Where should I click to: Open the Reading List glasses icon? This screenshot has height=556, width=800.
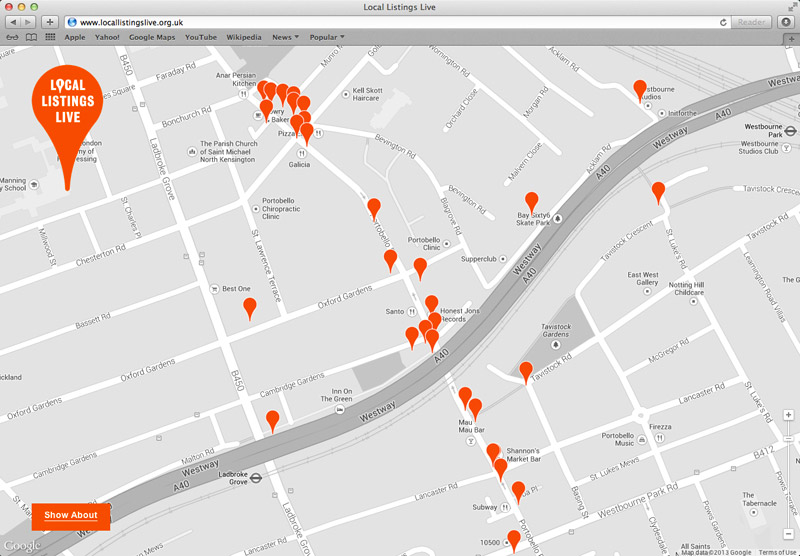click(12, 37)
